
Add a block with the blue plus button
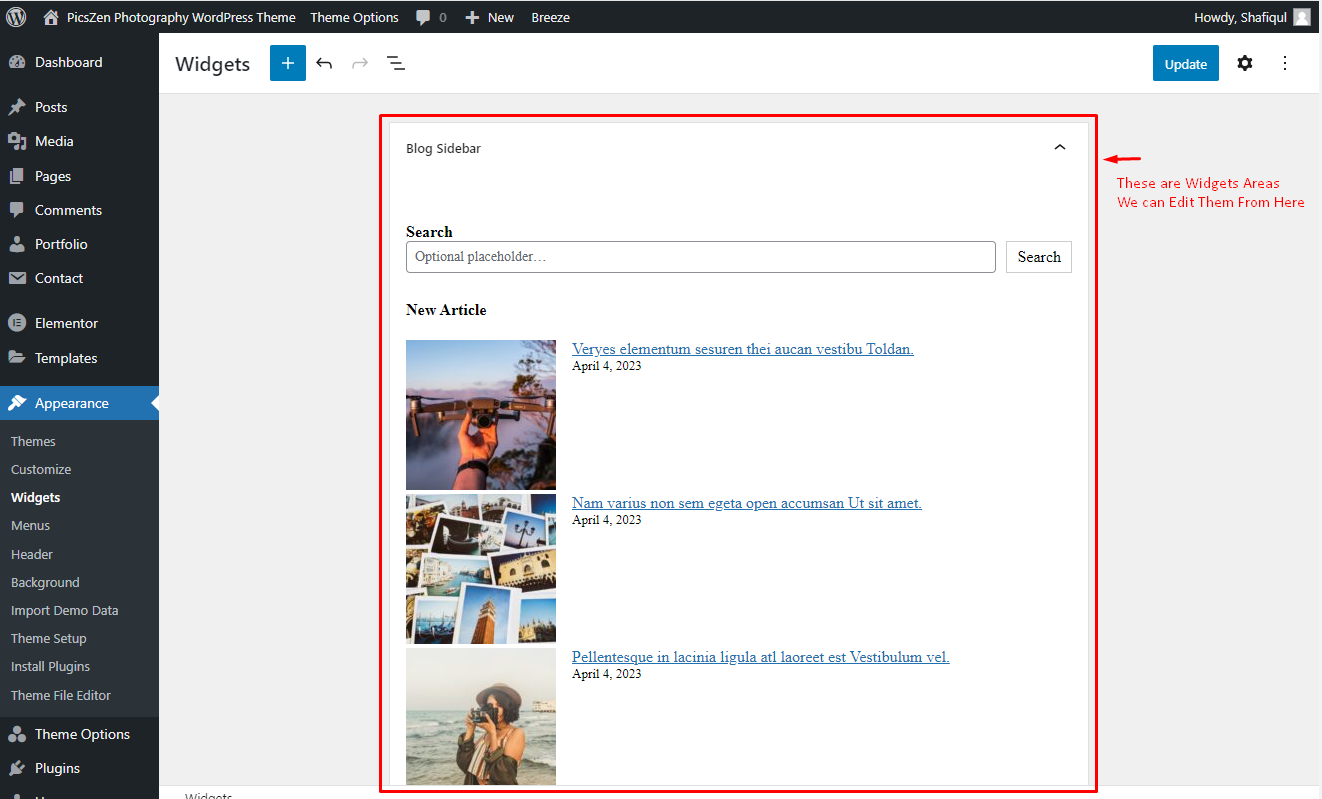(x=288, y=63)
